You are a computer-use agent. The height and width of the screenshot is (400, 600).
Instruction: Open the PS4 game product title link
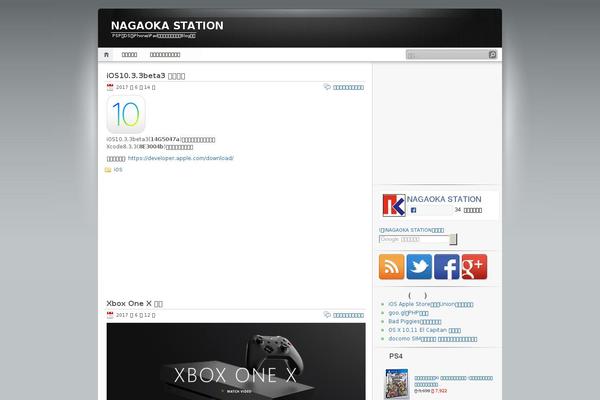tap(453, 381)
